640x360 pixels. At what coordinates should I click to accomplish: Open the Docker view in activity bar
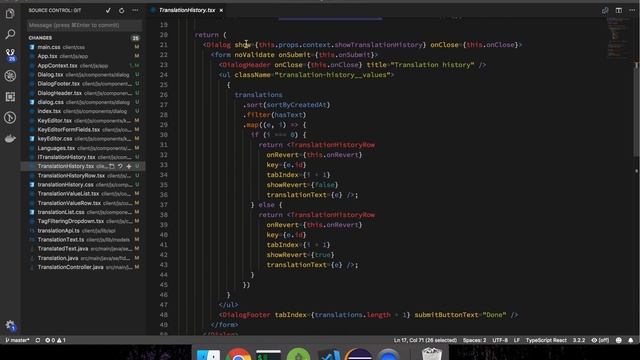click(x=10, y=139)
